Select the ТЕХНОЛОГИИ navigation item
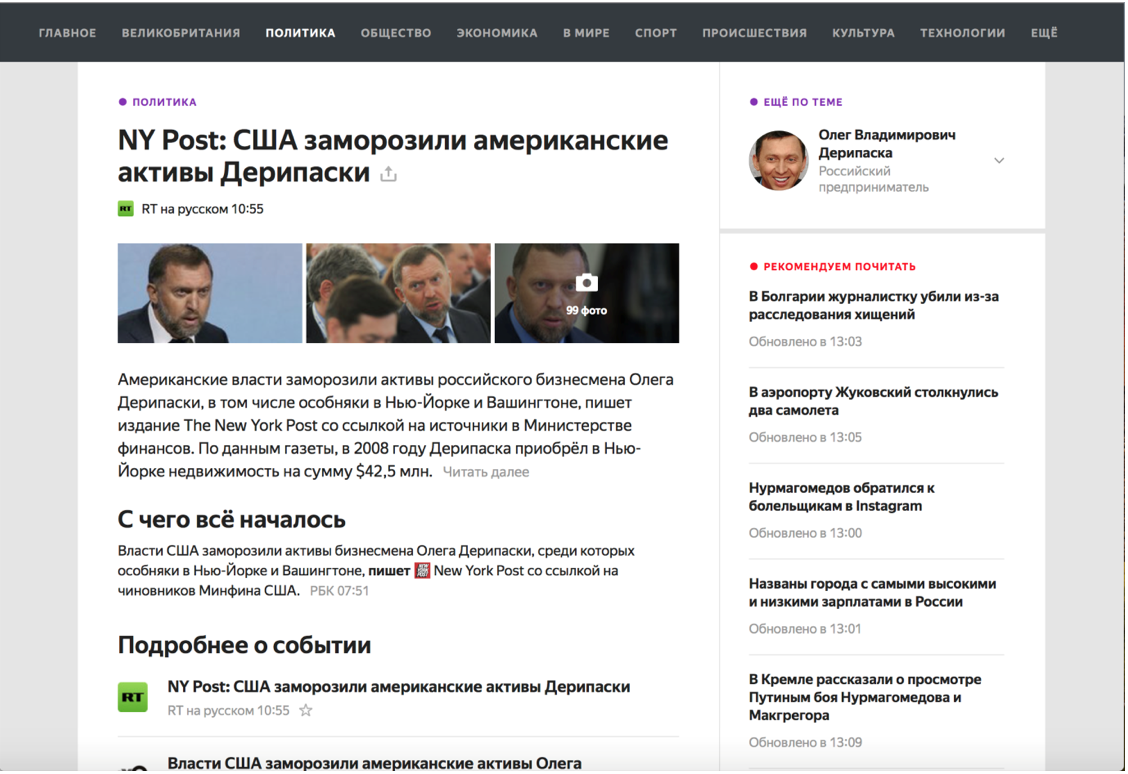Viewport: 1128px width, 774px height. 962,33
